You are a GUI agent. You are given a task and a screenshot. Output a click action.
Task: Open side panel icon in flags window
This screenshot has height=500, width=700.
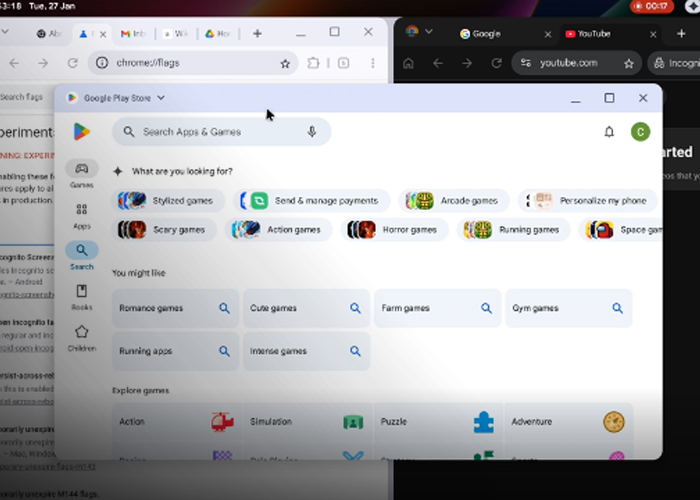[343, 63]
